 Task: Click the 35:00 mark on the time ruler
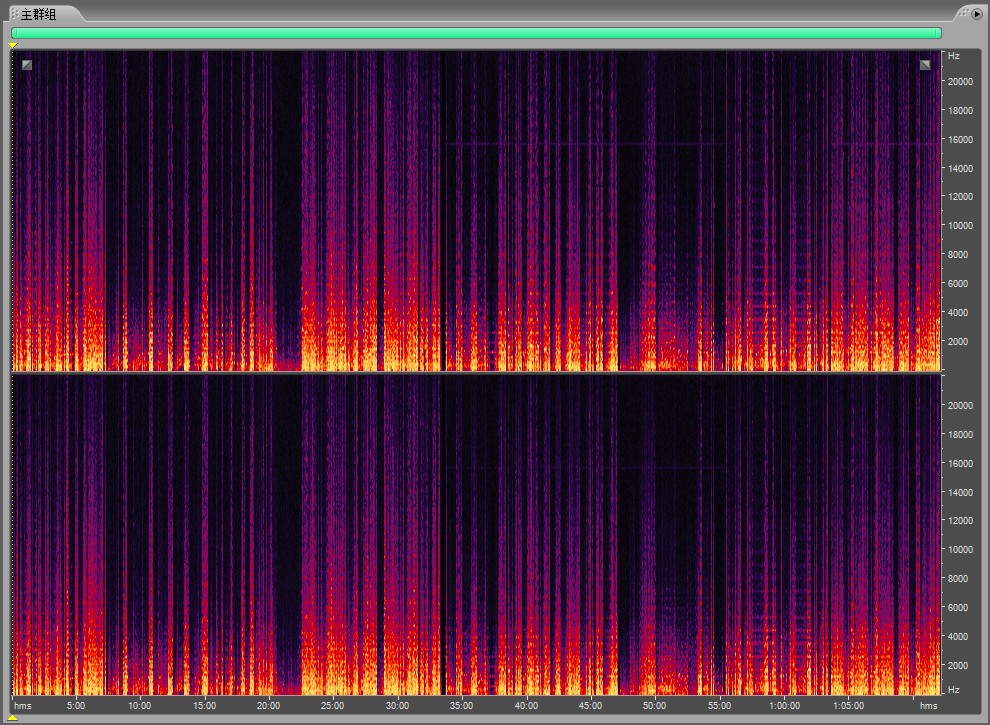(462, 705)
